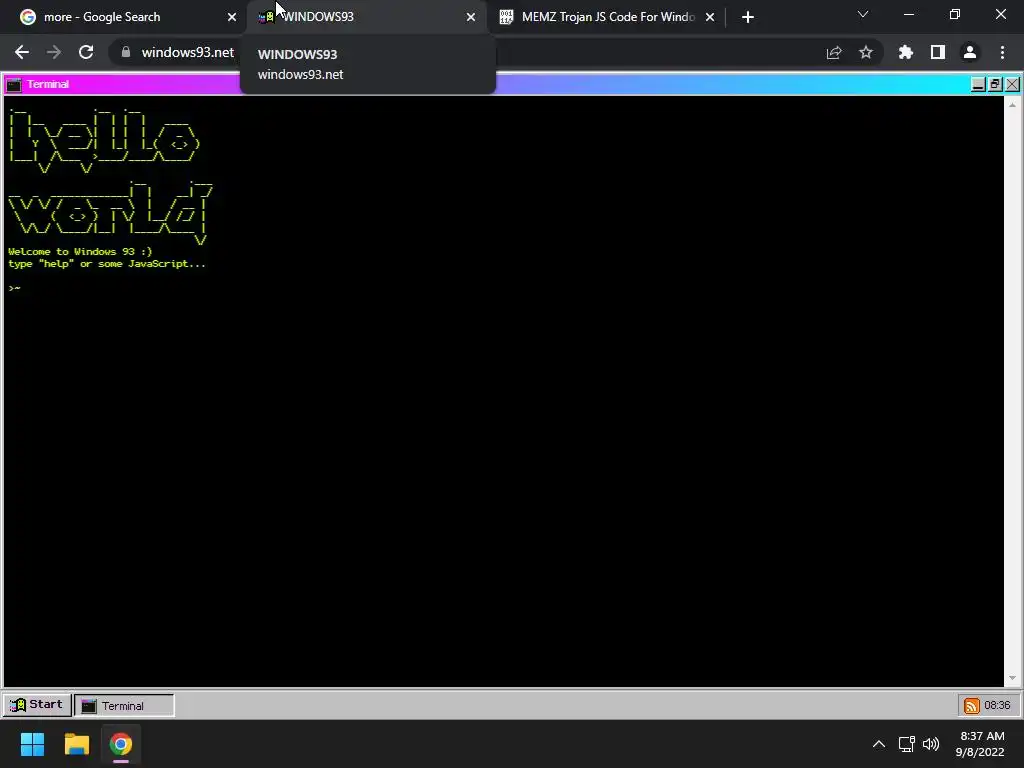Click the type "help" or some JavaScript line
Image resolution: width=1024 pixels, height=768 pixels.
(106, 264)
